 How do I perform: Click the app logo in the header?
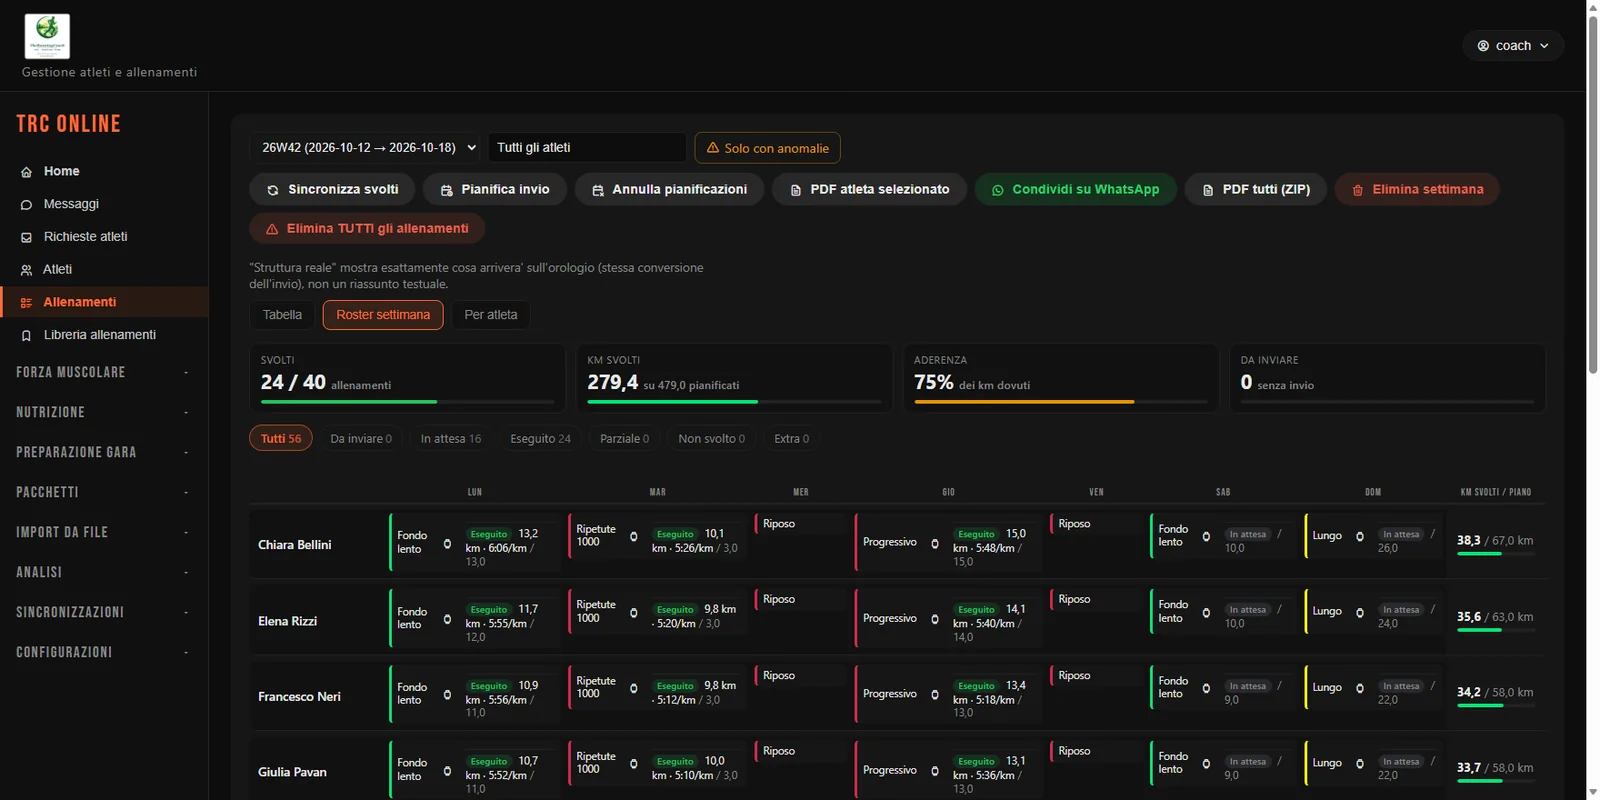[47, 37]
